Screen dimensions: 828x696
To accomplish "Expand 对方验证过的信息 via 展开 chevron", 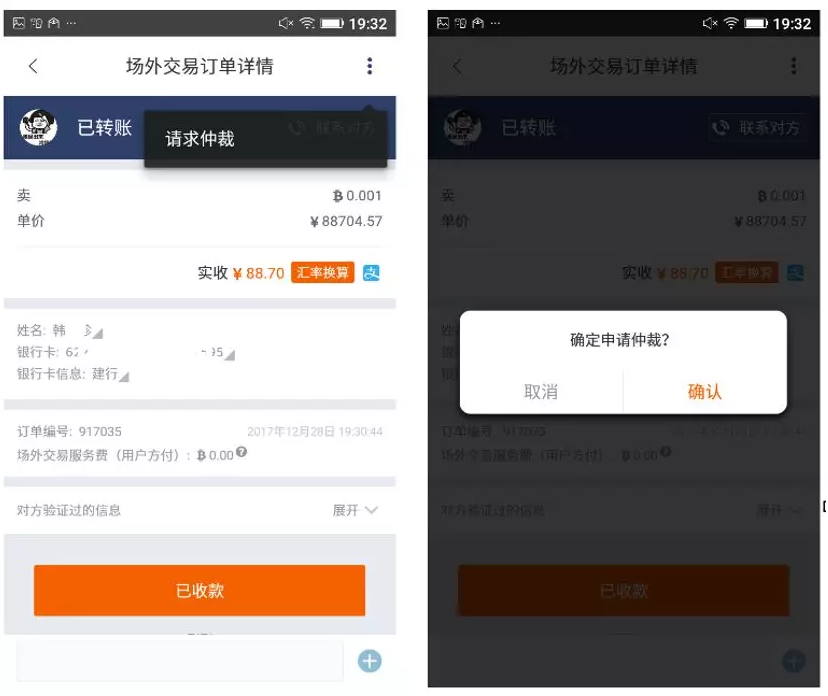I will coord(355,510).
